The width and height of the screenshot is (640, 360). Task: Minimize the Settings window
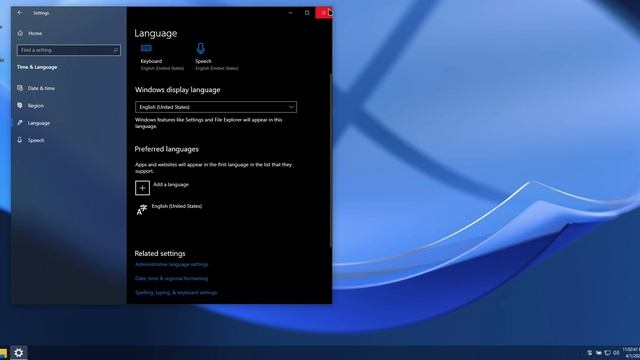point(291,13)
